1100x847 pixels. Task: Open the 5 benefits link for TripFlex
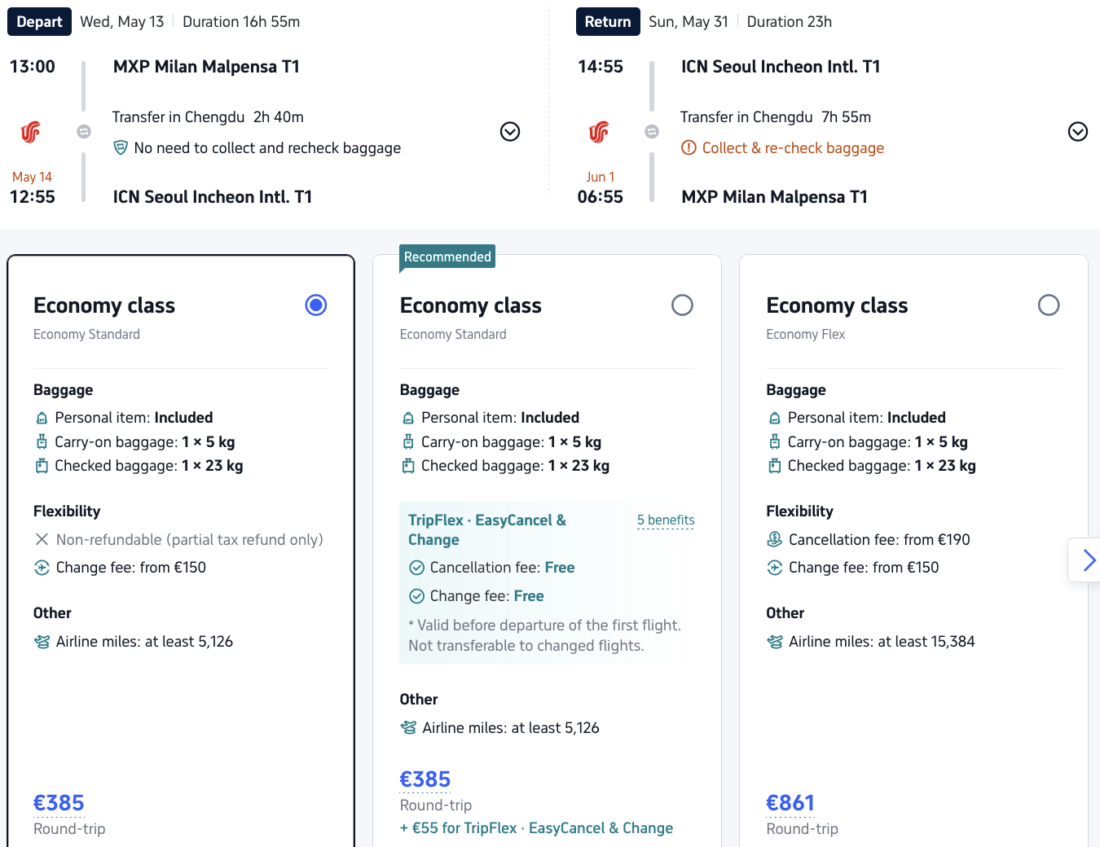(666, 521)
